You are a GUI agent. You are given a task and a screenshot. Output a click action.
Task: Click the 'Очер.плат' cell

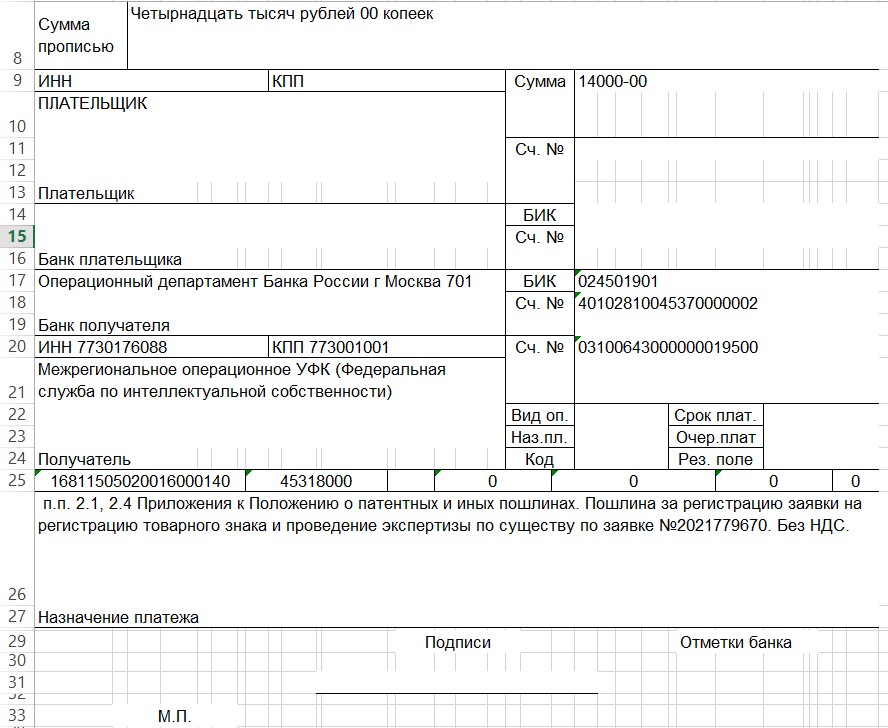(x=716, y=437)
